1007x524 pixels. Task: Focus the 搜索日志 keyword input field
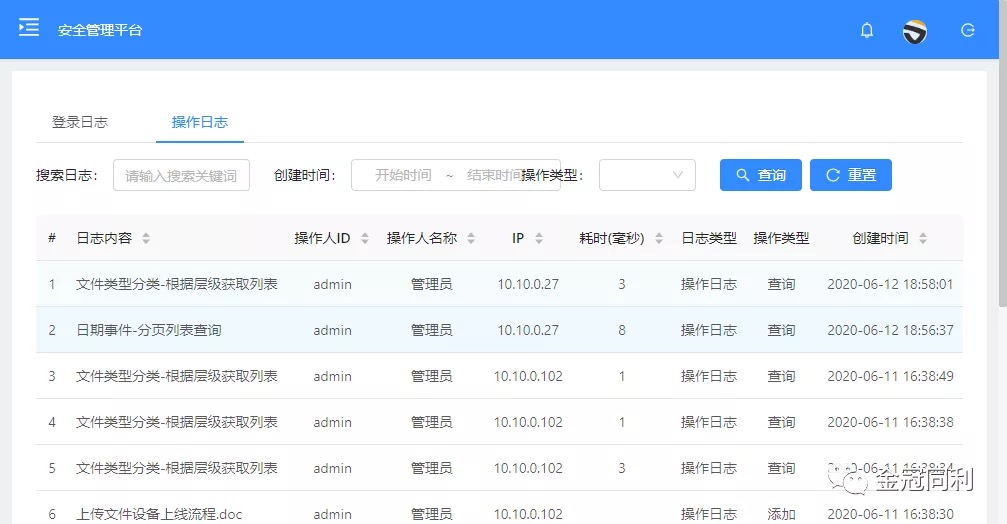point(181,175)
